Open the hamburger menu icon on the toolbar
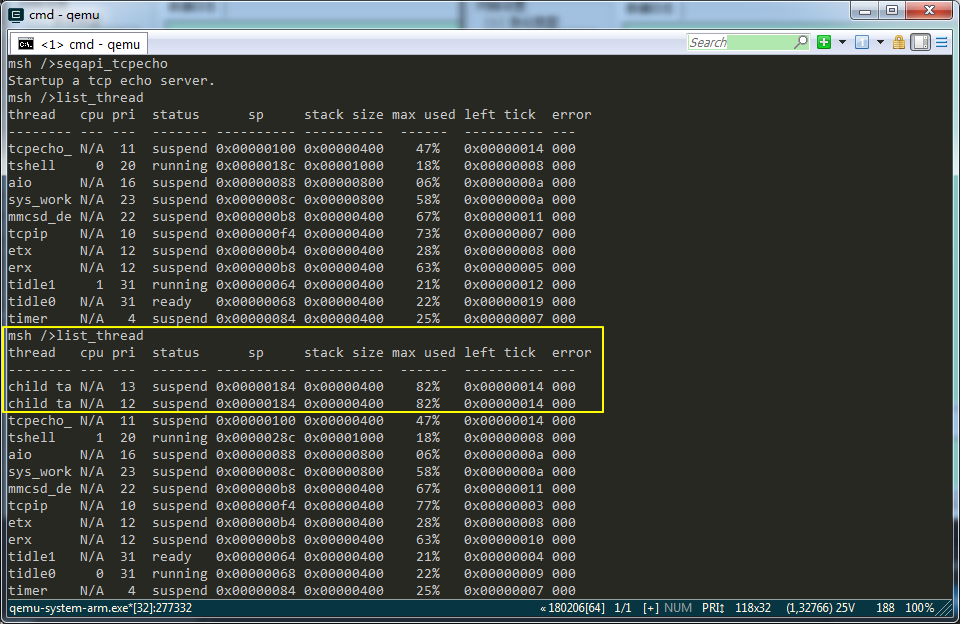The height and width of the screenshot is (624, 960). (942, 42)
